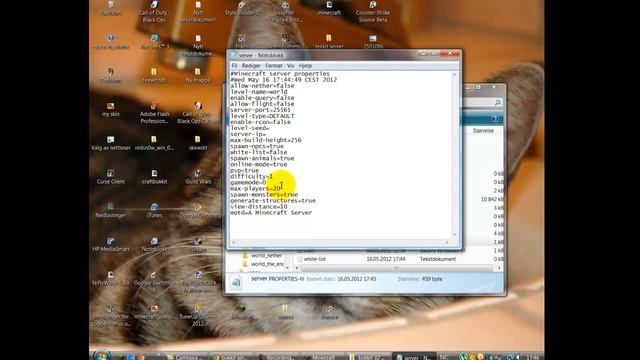Select the skinedit folder icon
Viewport: 640px width, 360px height.
pos(198,143)
